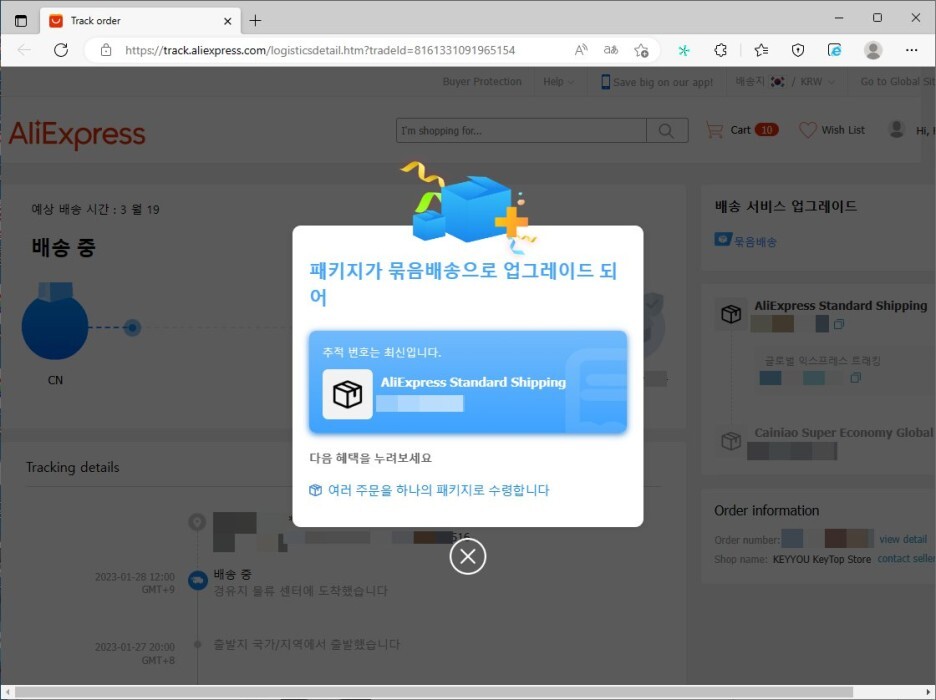View site information lock icon
The image size is (936, 700).
[x=106, y=50]
